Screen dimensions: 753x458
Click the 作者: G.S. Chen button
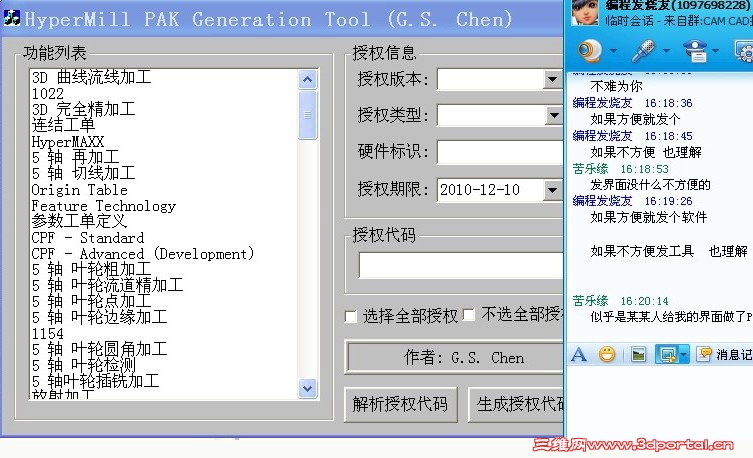coord(454,358)
